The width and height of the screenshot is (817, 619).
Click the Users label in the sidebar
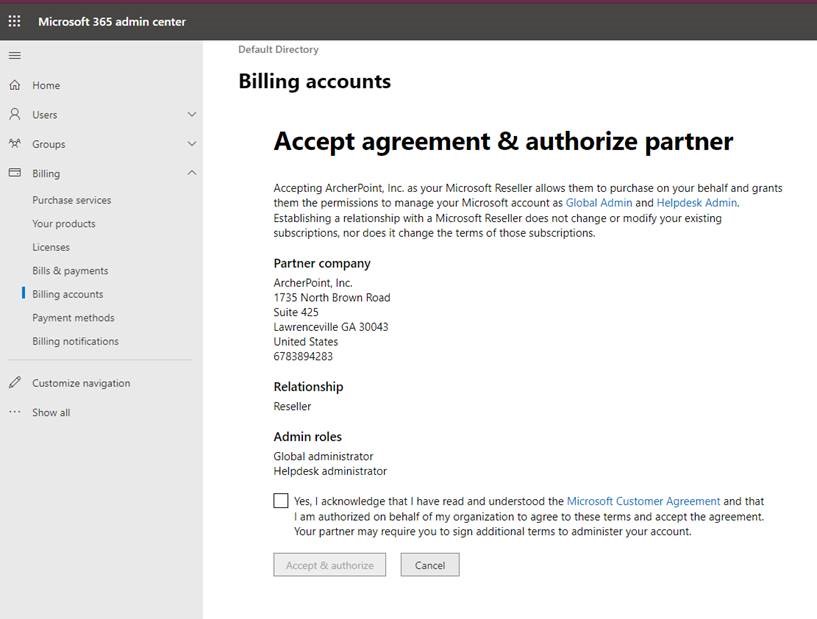pos(44,115)
